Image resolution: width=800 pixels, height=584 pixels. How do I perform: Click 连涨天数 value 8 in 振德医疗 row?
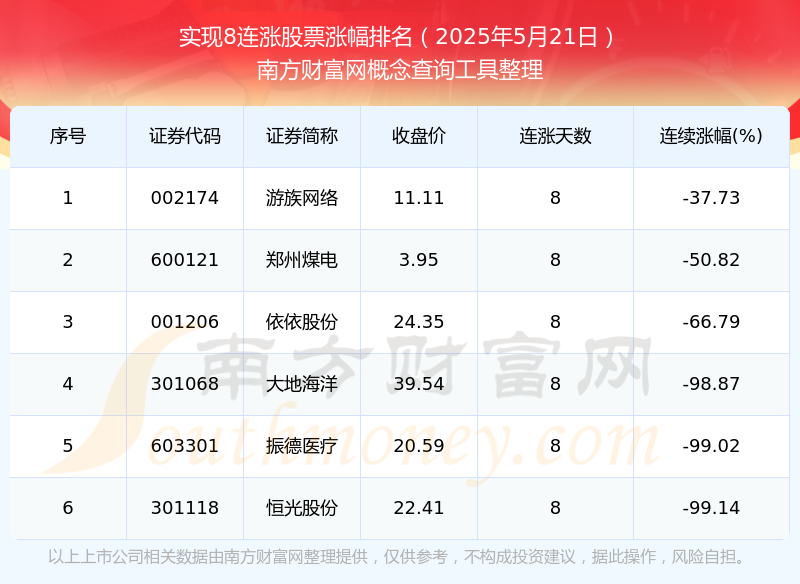[555, 446]
